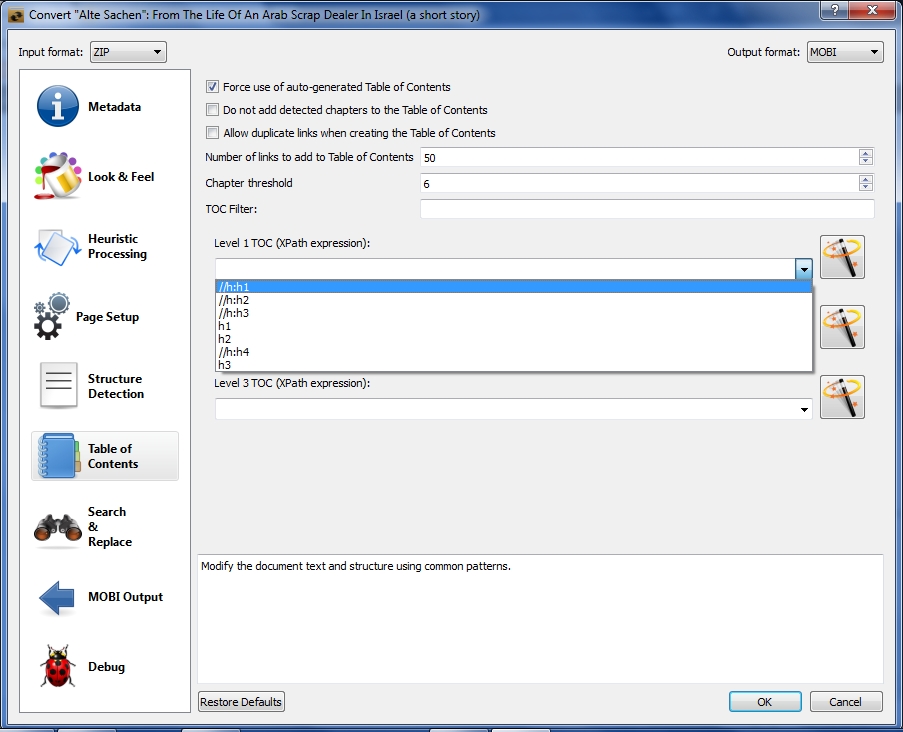The image size is (903, 732).
Task: Choose the h1 option in the list
Action: [x=514, y=326]
